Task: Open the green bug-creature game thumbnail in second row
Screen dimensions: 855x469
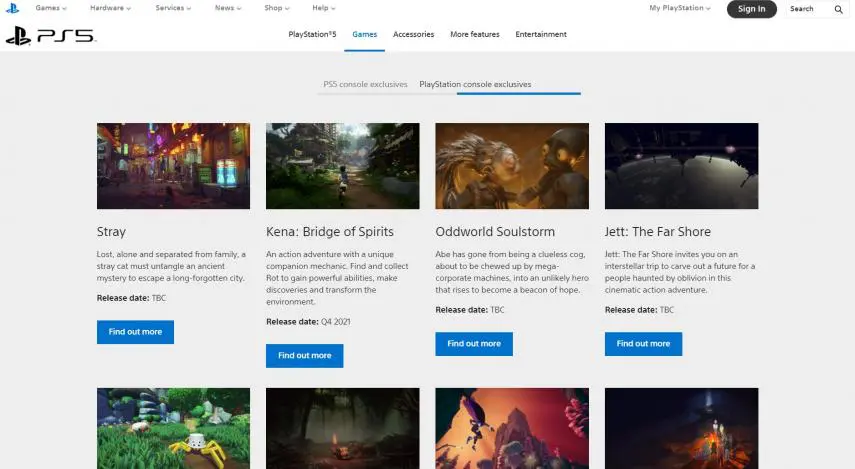Action: point(173,429)
